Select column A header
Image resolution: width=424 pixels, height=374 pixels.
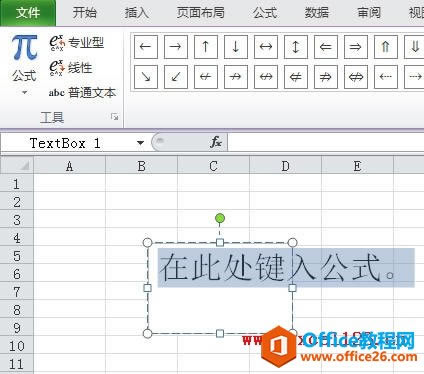click(69, 165)
